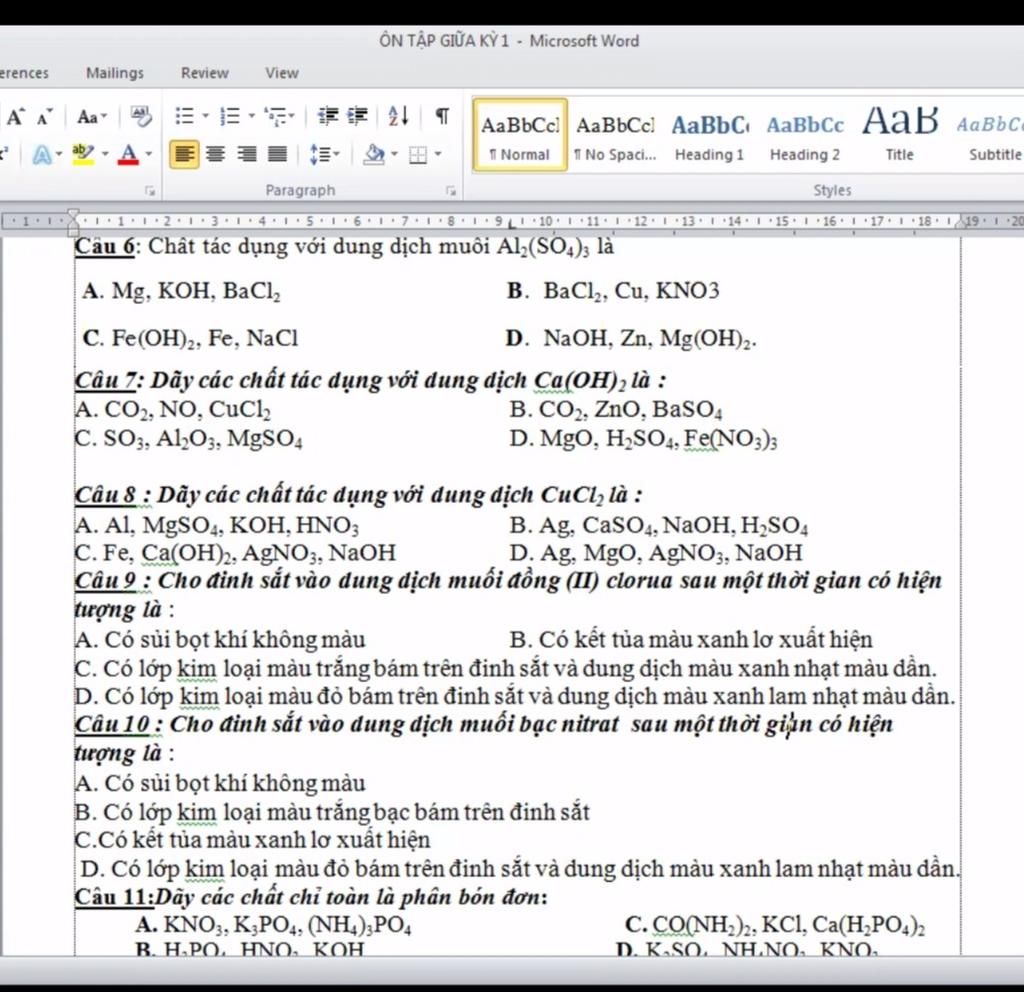Click the tab stop marker near ruler mark 9
Image resolution: width=1024 pixels, height=992 pixels.
[512, 225]
